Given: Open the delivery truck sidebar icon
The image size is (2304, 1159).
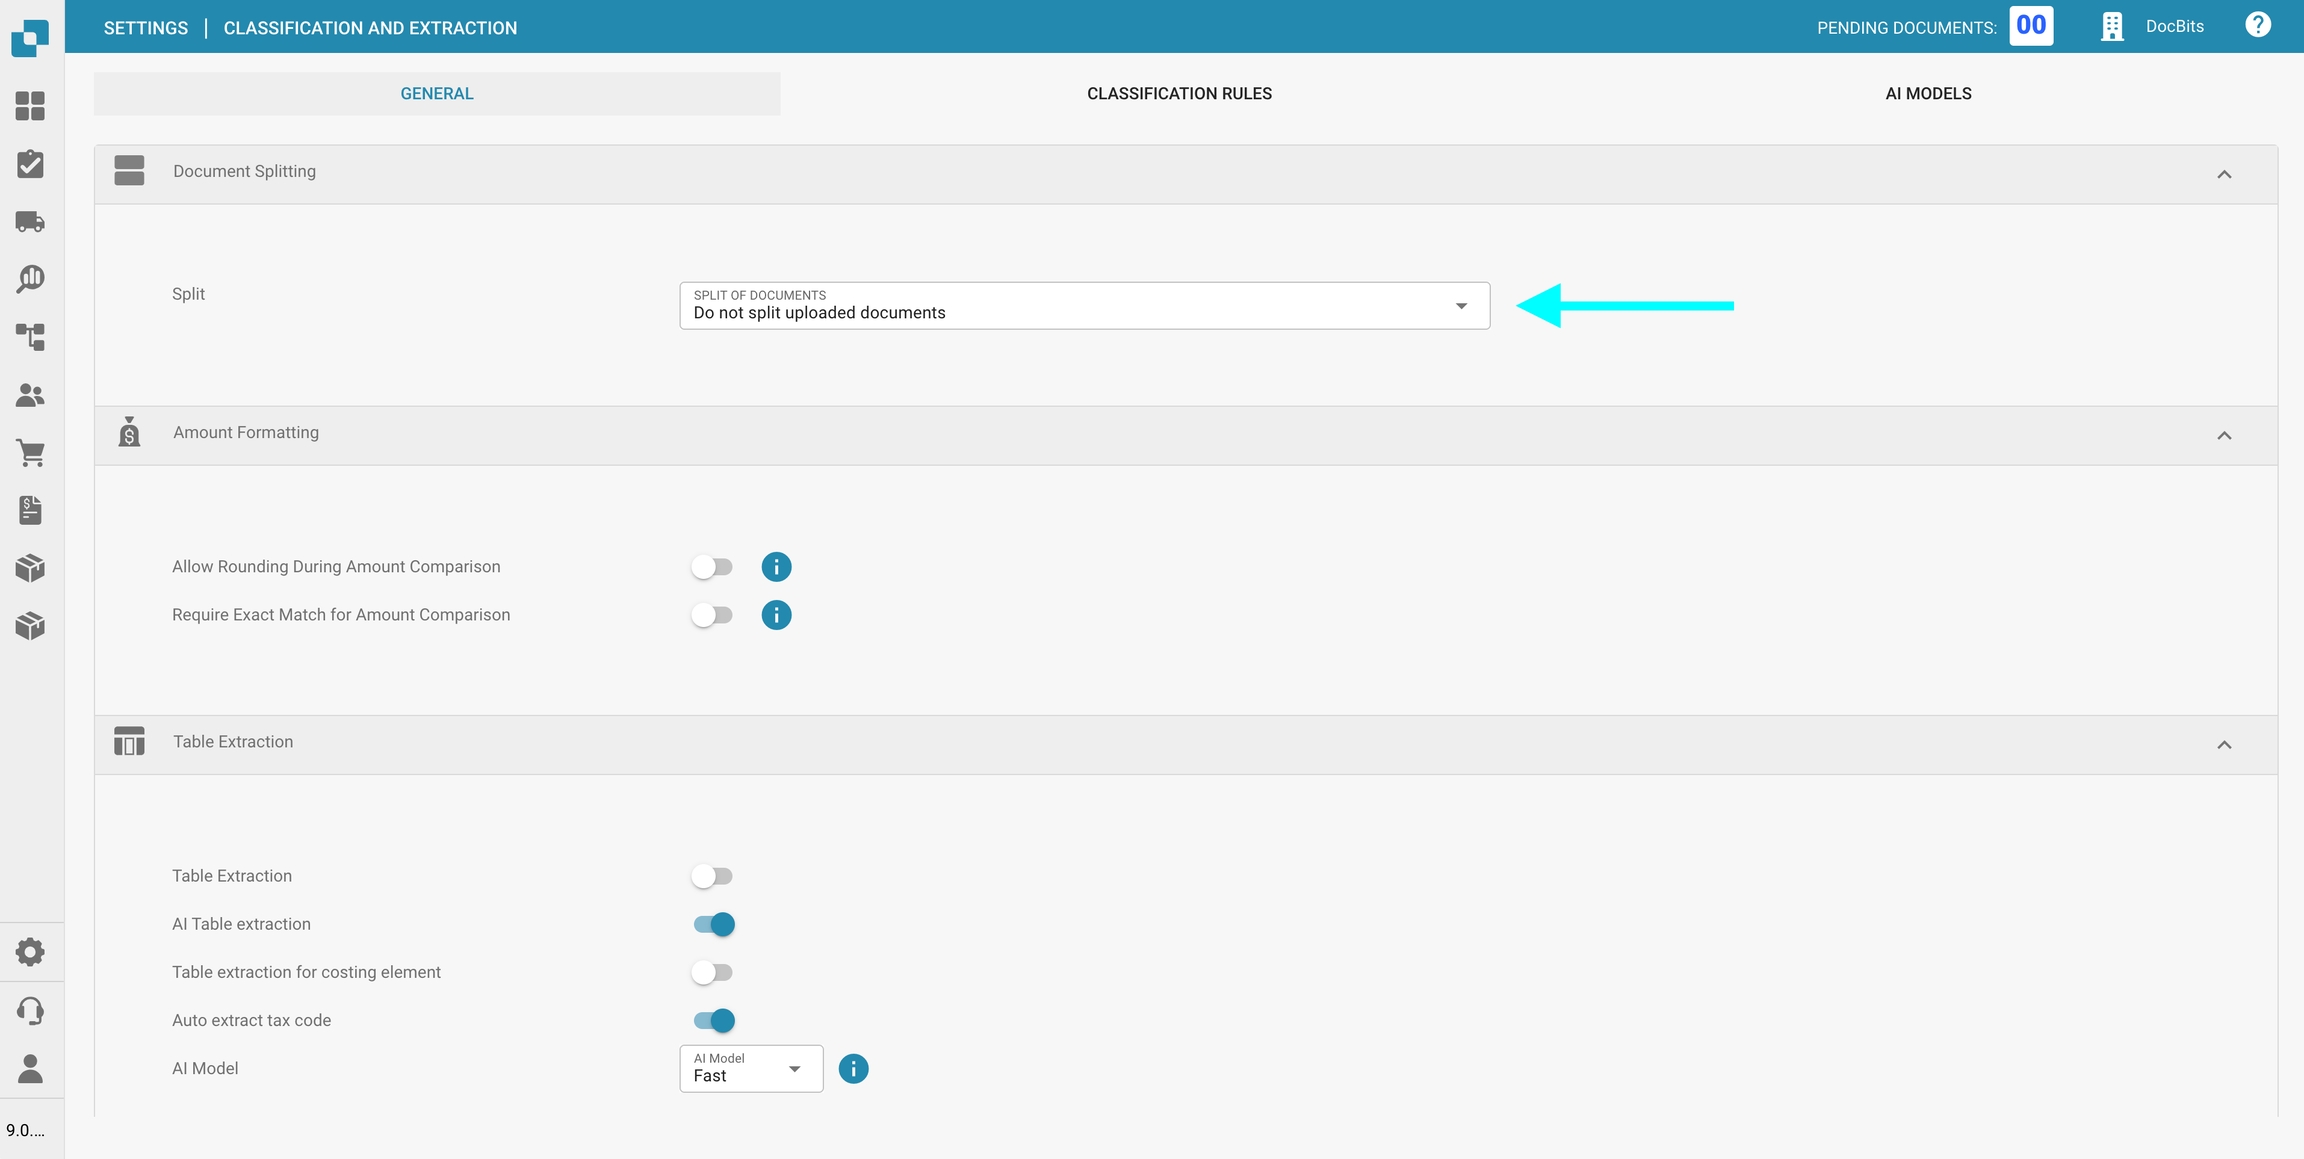Looking at the screenshot, I should tap(30, 221).
